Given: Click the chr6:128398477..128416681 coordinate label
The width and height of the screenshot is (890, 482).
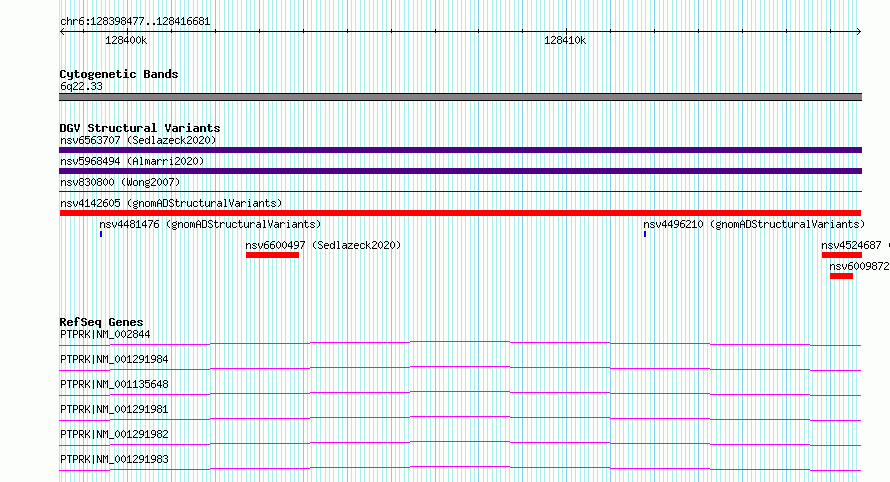Looking at the screenshot, I should point(135,22).
